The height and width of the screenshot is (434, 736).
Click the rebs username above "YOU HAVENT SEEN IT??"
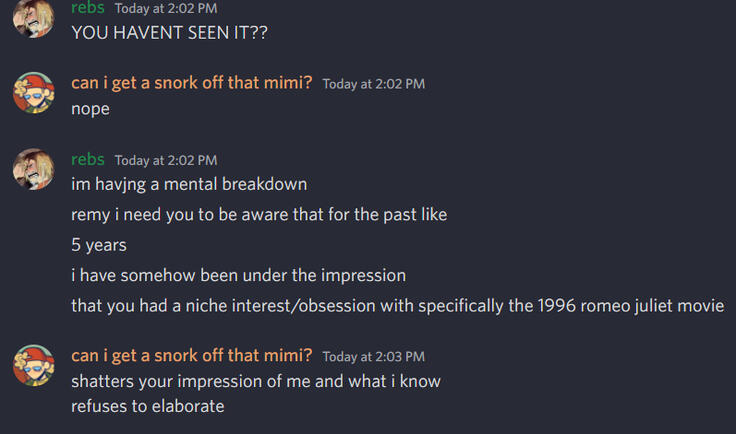[88, 8]
